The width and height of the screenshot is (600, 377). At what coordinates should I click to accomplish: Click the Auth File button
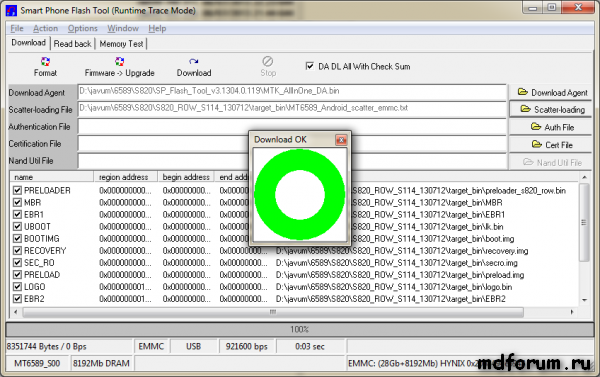550,127
